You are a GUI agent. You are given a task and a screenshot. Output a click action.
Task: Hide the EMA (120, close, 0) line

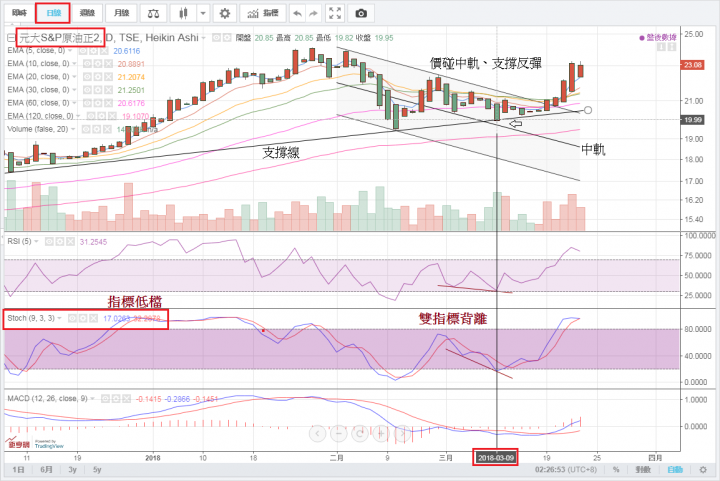pos(91,116)
